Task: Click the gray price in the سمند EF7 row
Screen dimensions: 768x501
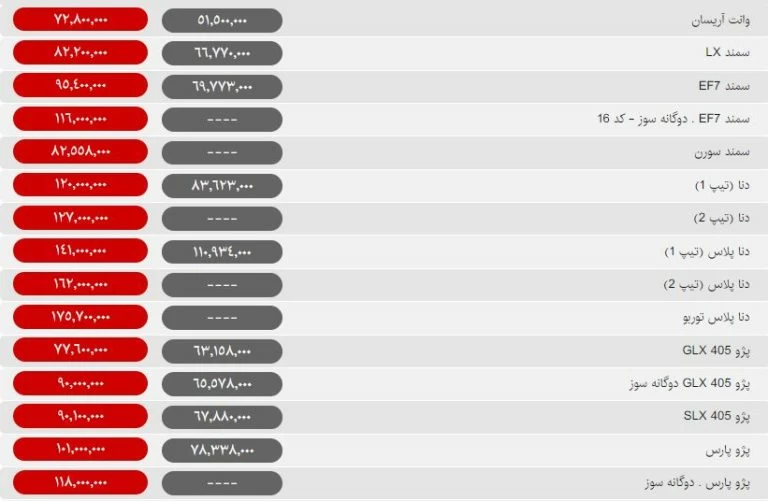Action: click(221, 86)
